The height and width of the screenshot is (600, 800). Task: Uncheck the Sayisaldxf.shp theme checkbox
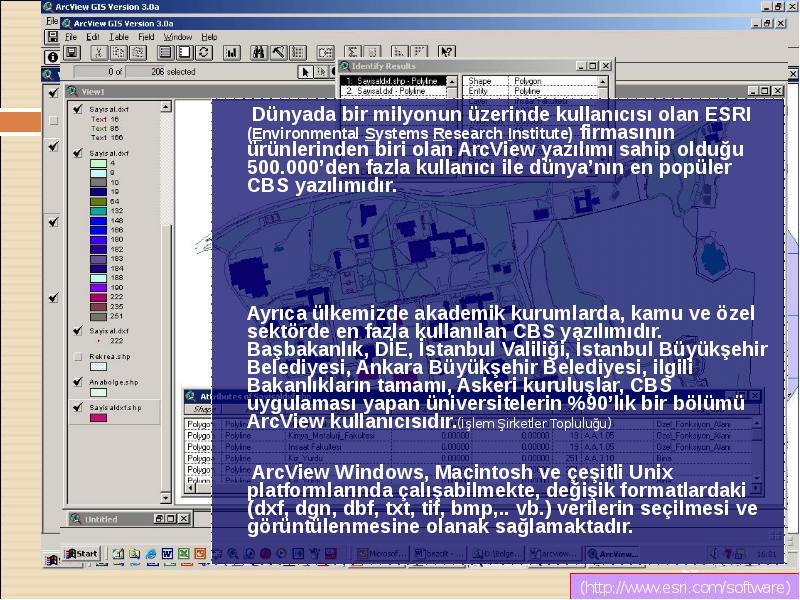pyautogui.click(x=78, y=407)
